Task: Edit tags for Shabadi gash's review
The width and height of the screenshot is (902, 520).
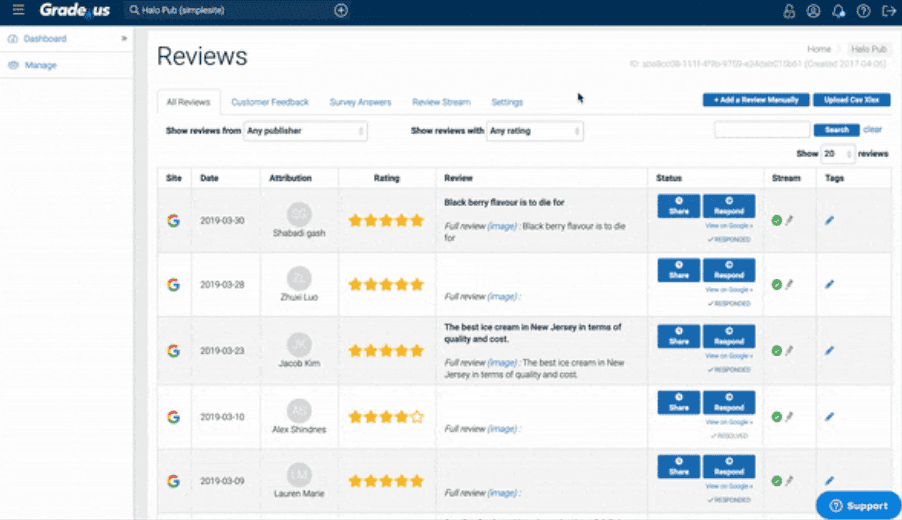Action: click(829, 220)
